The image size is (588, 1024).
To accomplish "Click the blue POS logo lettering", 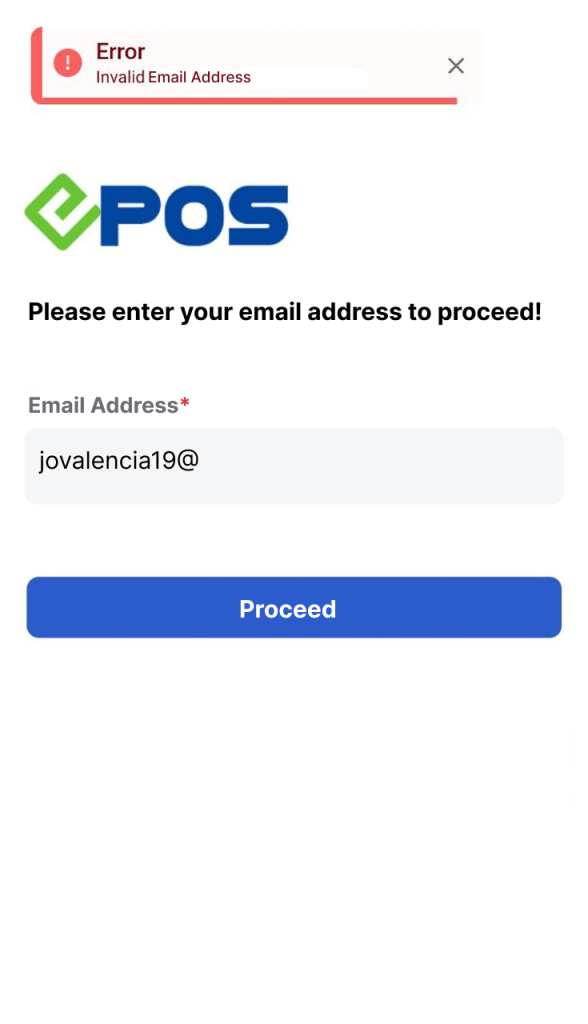I will [x=194, y=216].
